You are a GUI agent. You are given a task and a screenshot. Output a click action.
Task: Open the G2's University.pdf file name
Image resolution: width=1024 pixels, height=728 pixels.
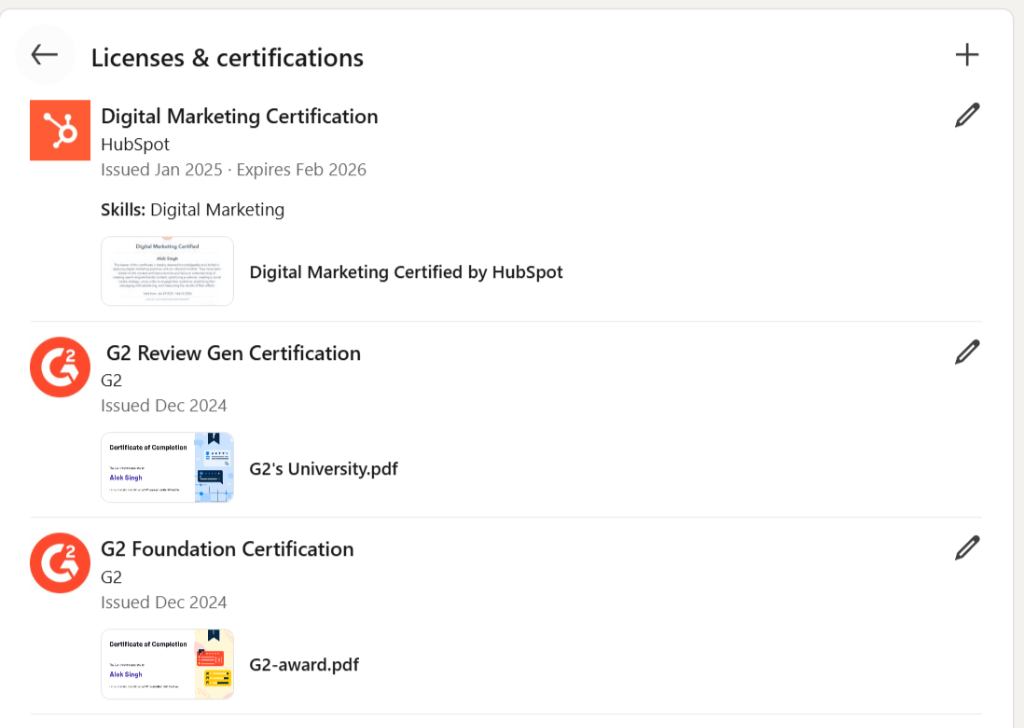tap(323, 468)
